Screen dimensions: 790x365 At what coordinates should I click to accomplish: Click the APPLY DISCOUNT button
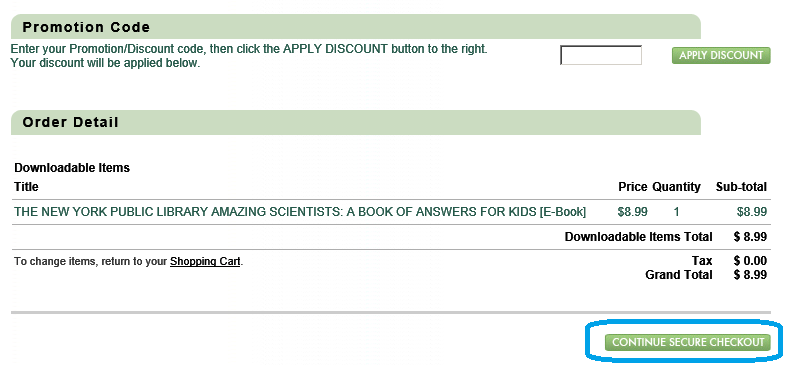[721, 55]
